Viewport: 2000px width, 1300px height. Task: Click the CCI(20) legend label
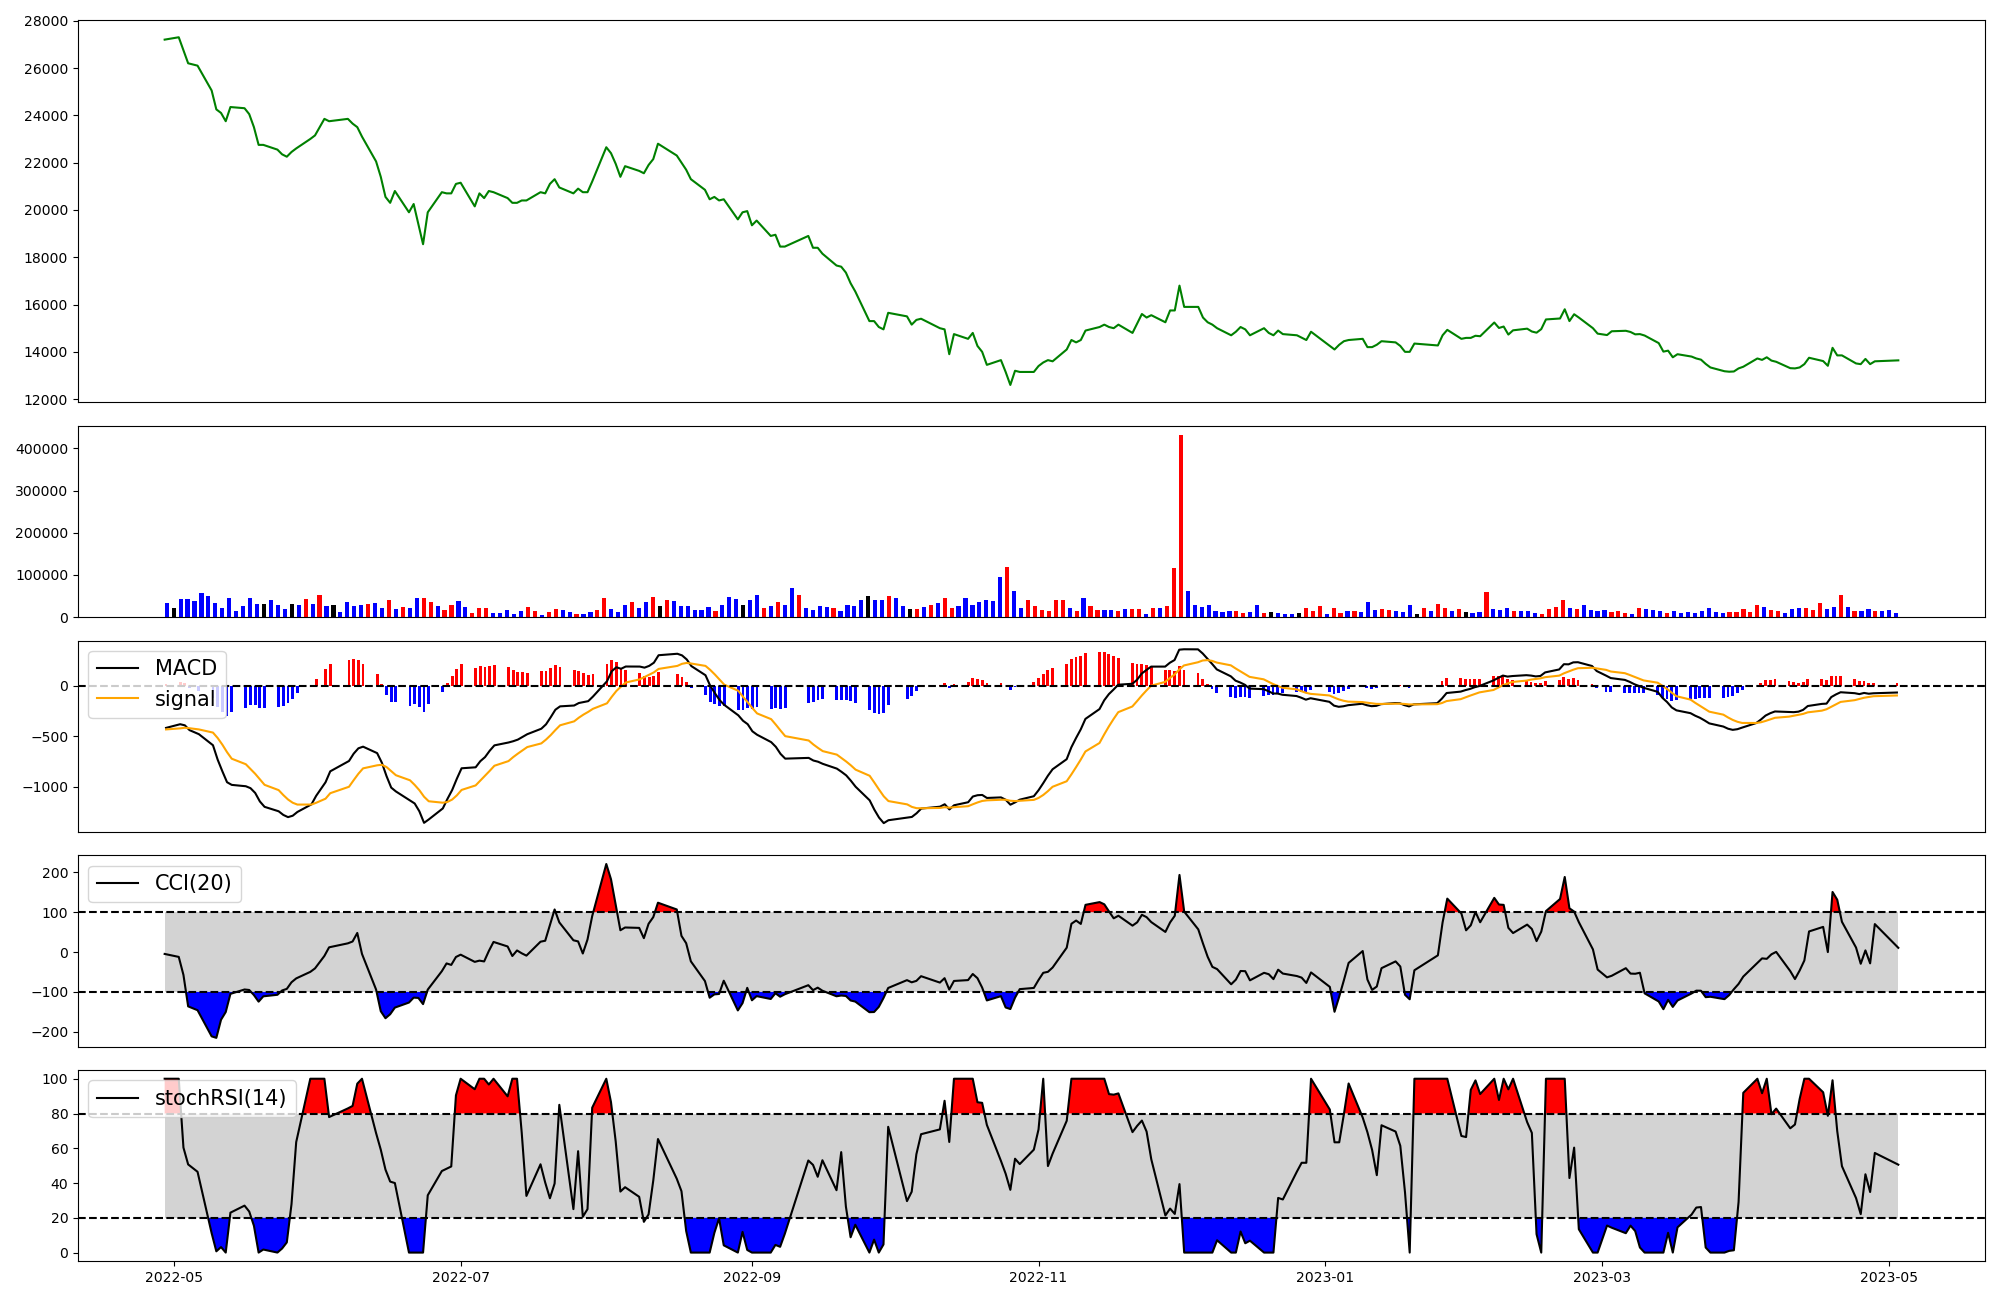pyautogui.click(x=192, y=883)
